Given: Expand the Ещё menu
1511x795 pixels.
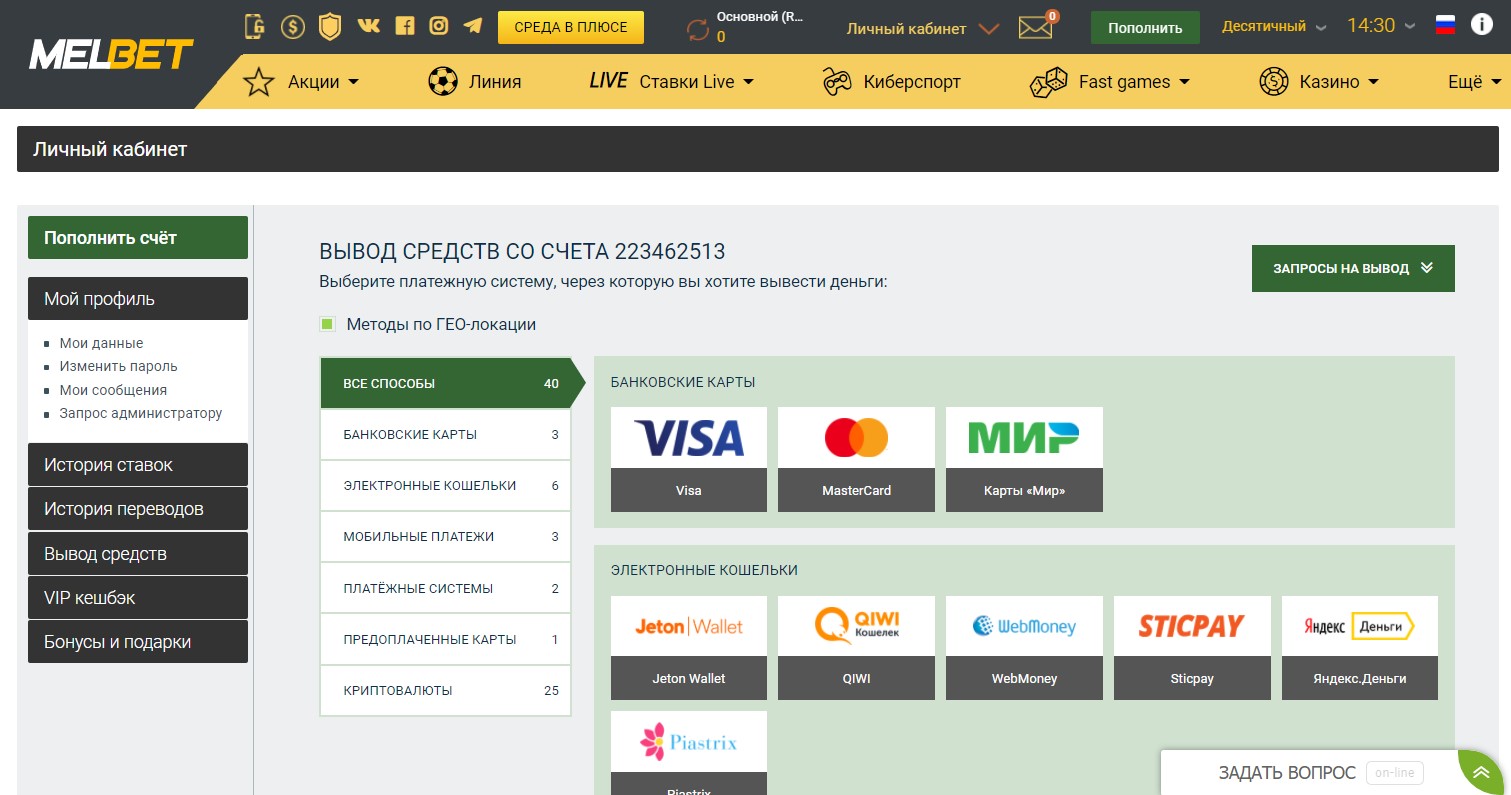Looking at the screenshot, I should coord(1473,82).
